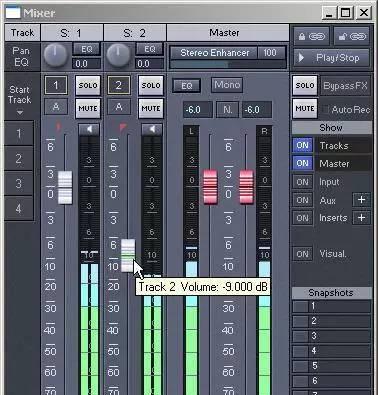Select start track 3 in the track list
This screenshot has height=395, width=378.
point(19,183)
